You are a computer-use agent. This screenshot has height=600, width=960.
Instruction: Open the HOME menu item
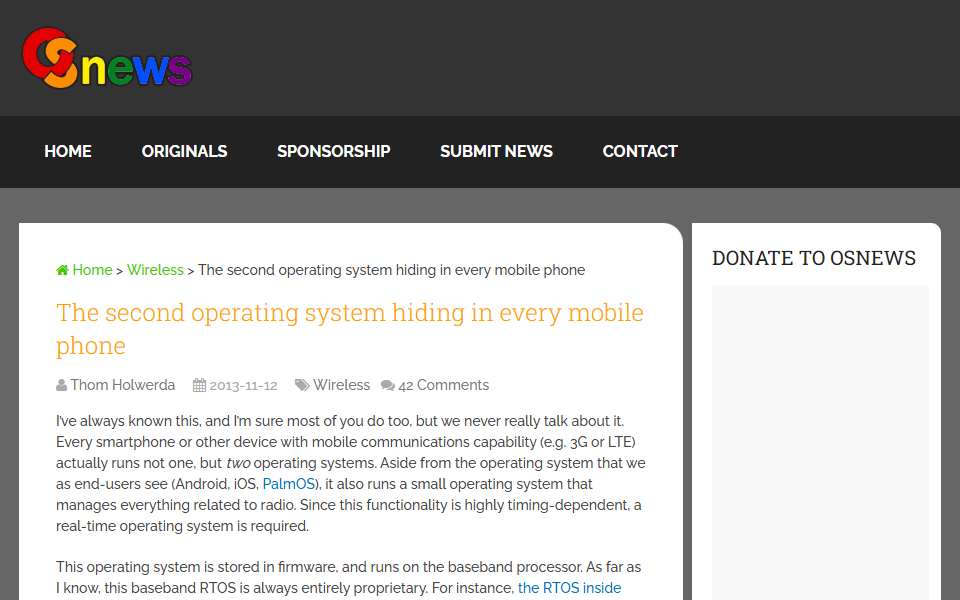point(68,151)
